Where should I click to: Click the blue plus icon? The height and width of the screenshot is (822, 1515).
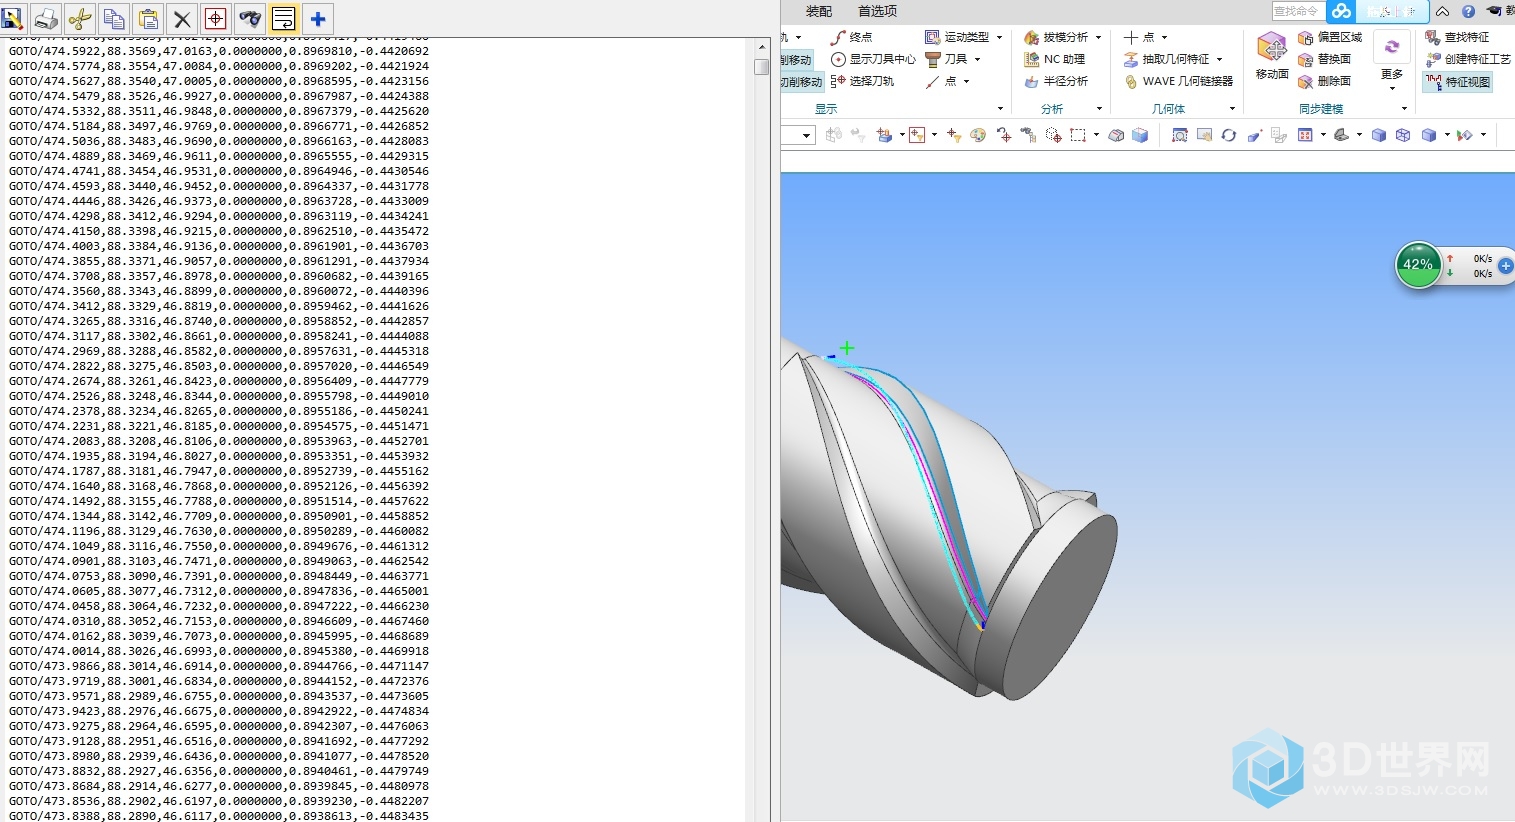click(x=318, y=18)
